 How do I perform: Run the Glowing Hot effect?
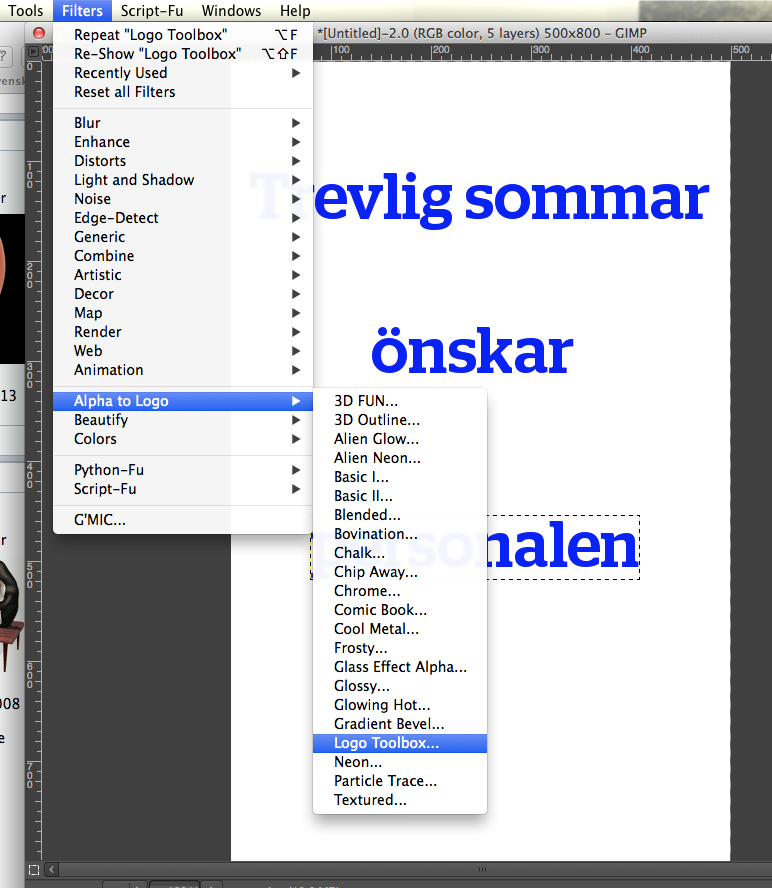tap(400, 705)
